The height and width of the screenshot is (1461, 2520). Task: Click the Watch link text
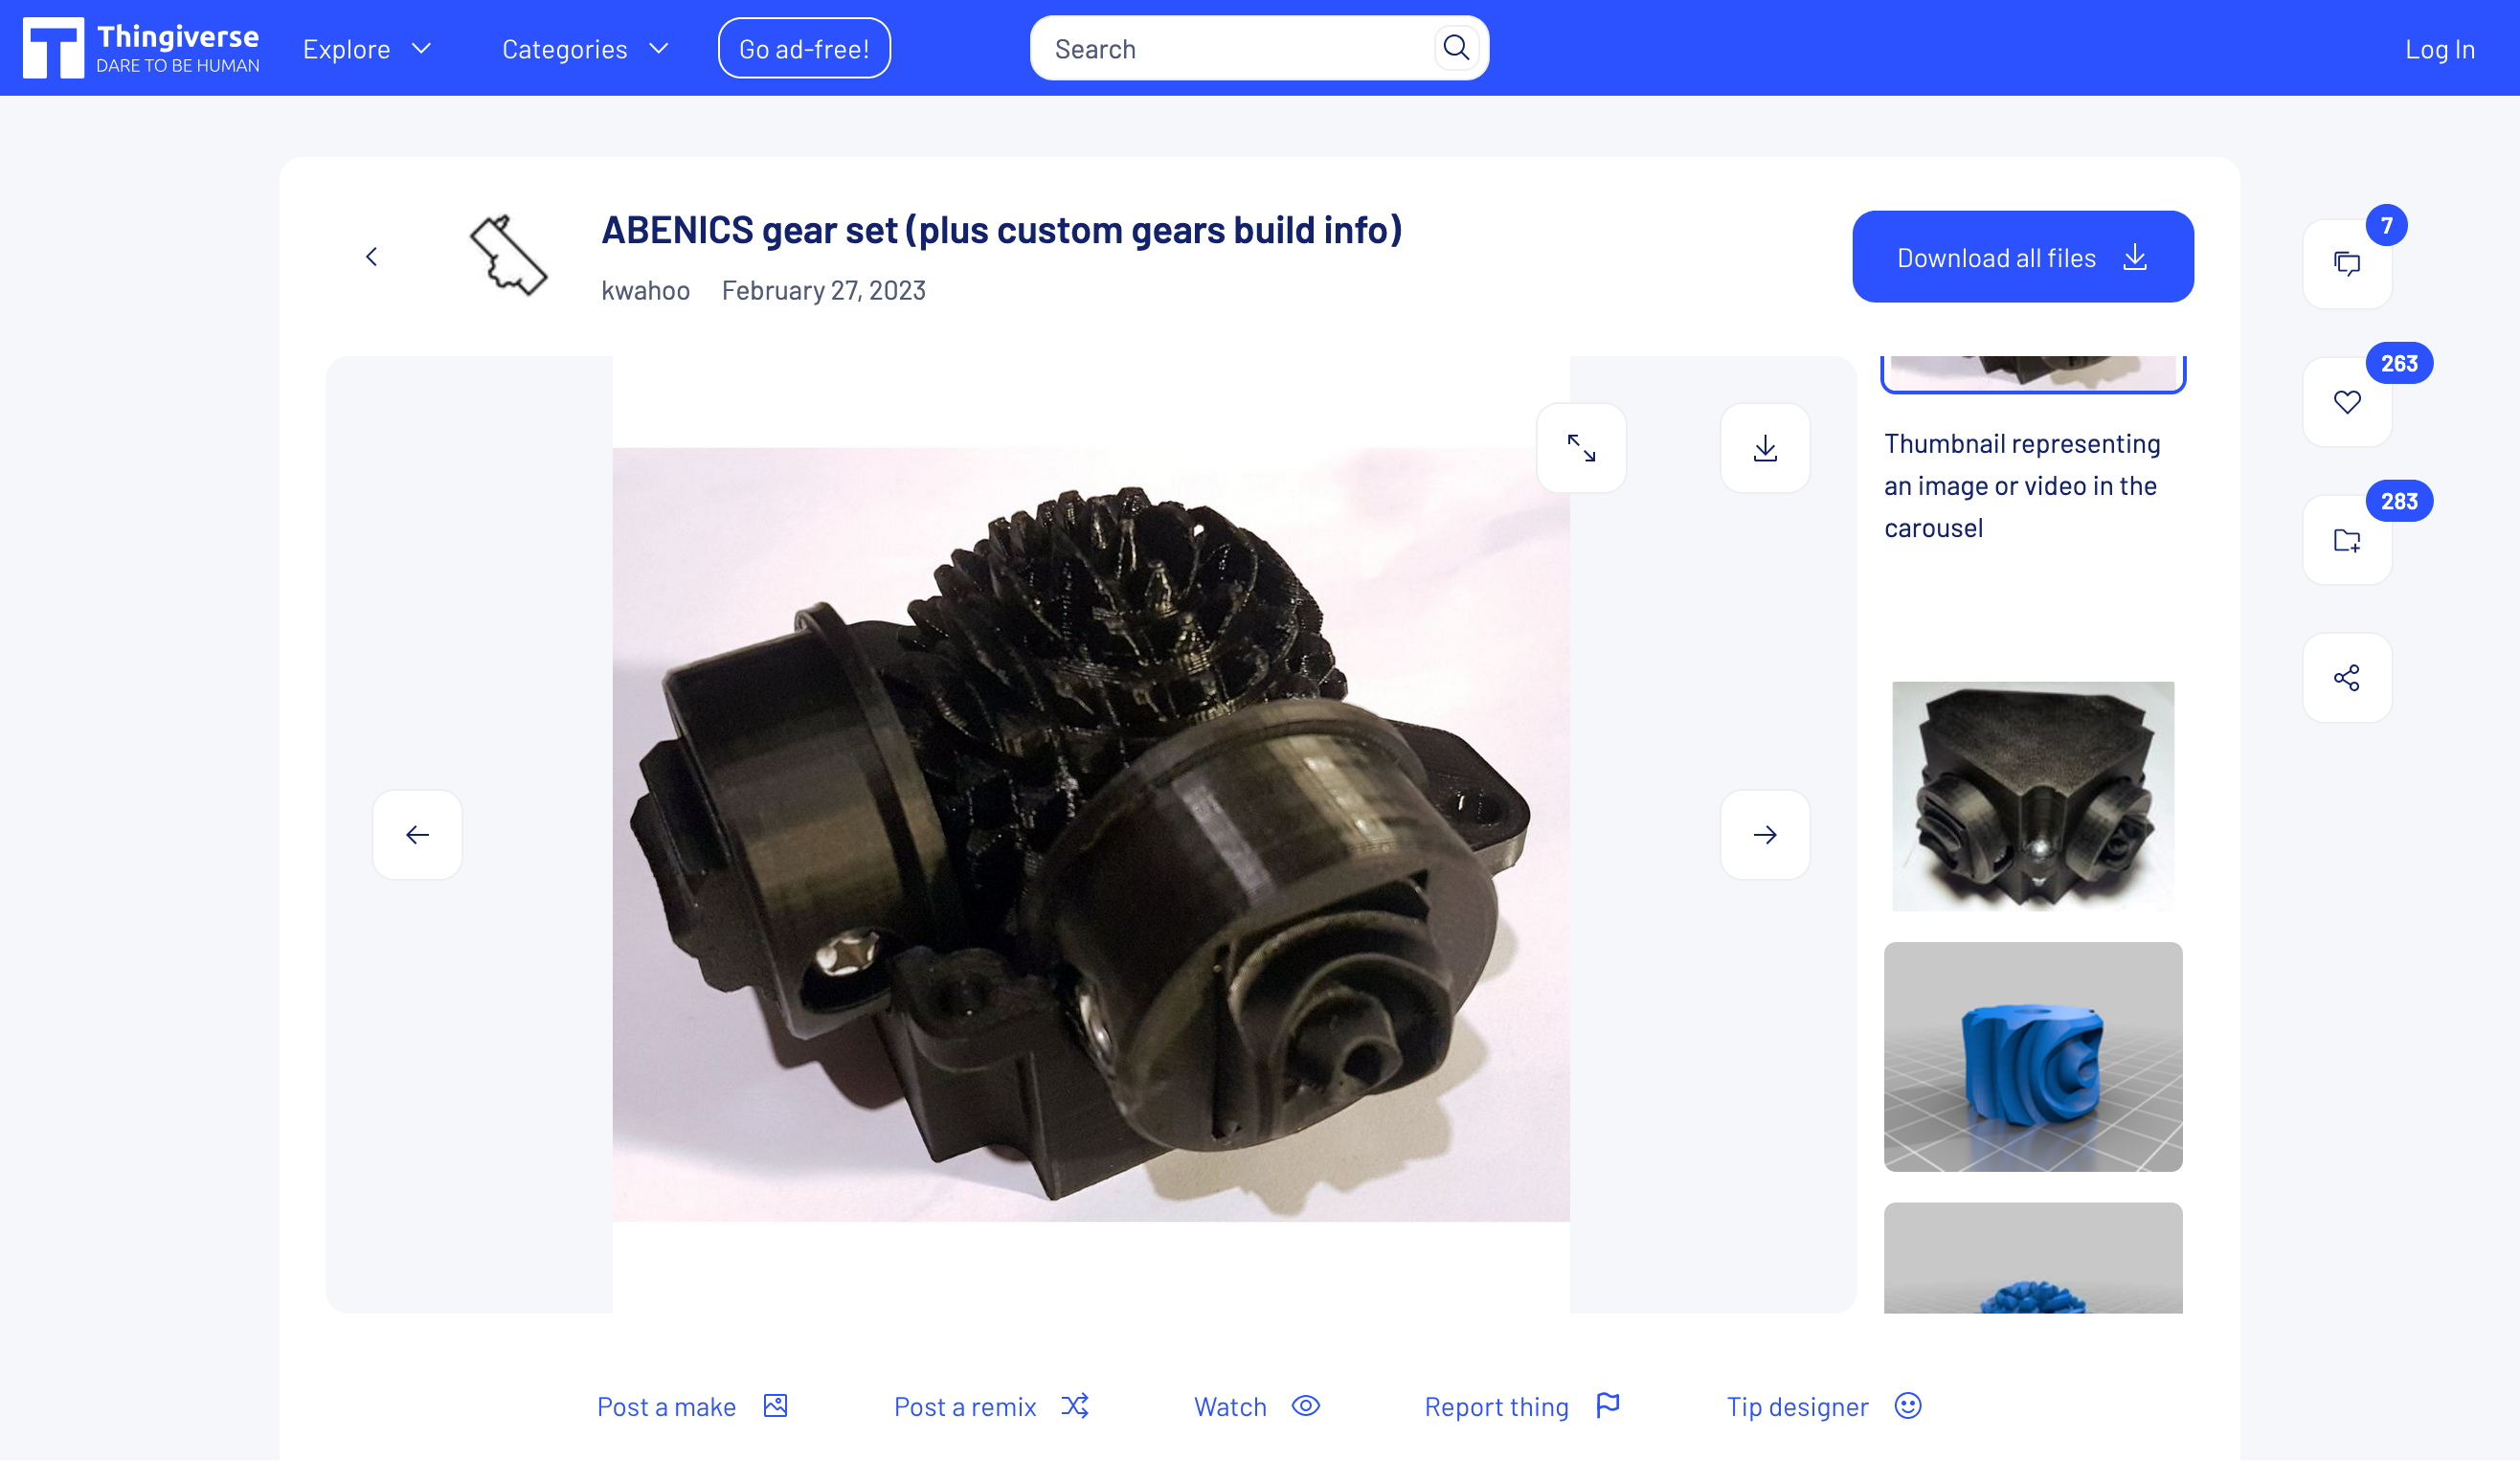[1230, 1407]
